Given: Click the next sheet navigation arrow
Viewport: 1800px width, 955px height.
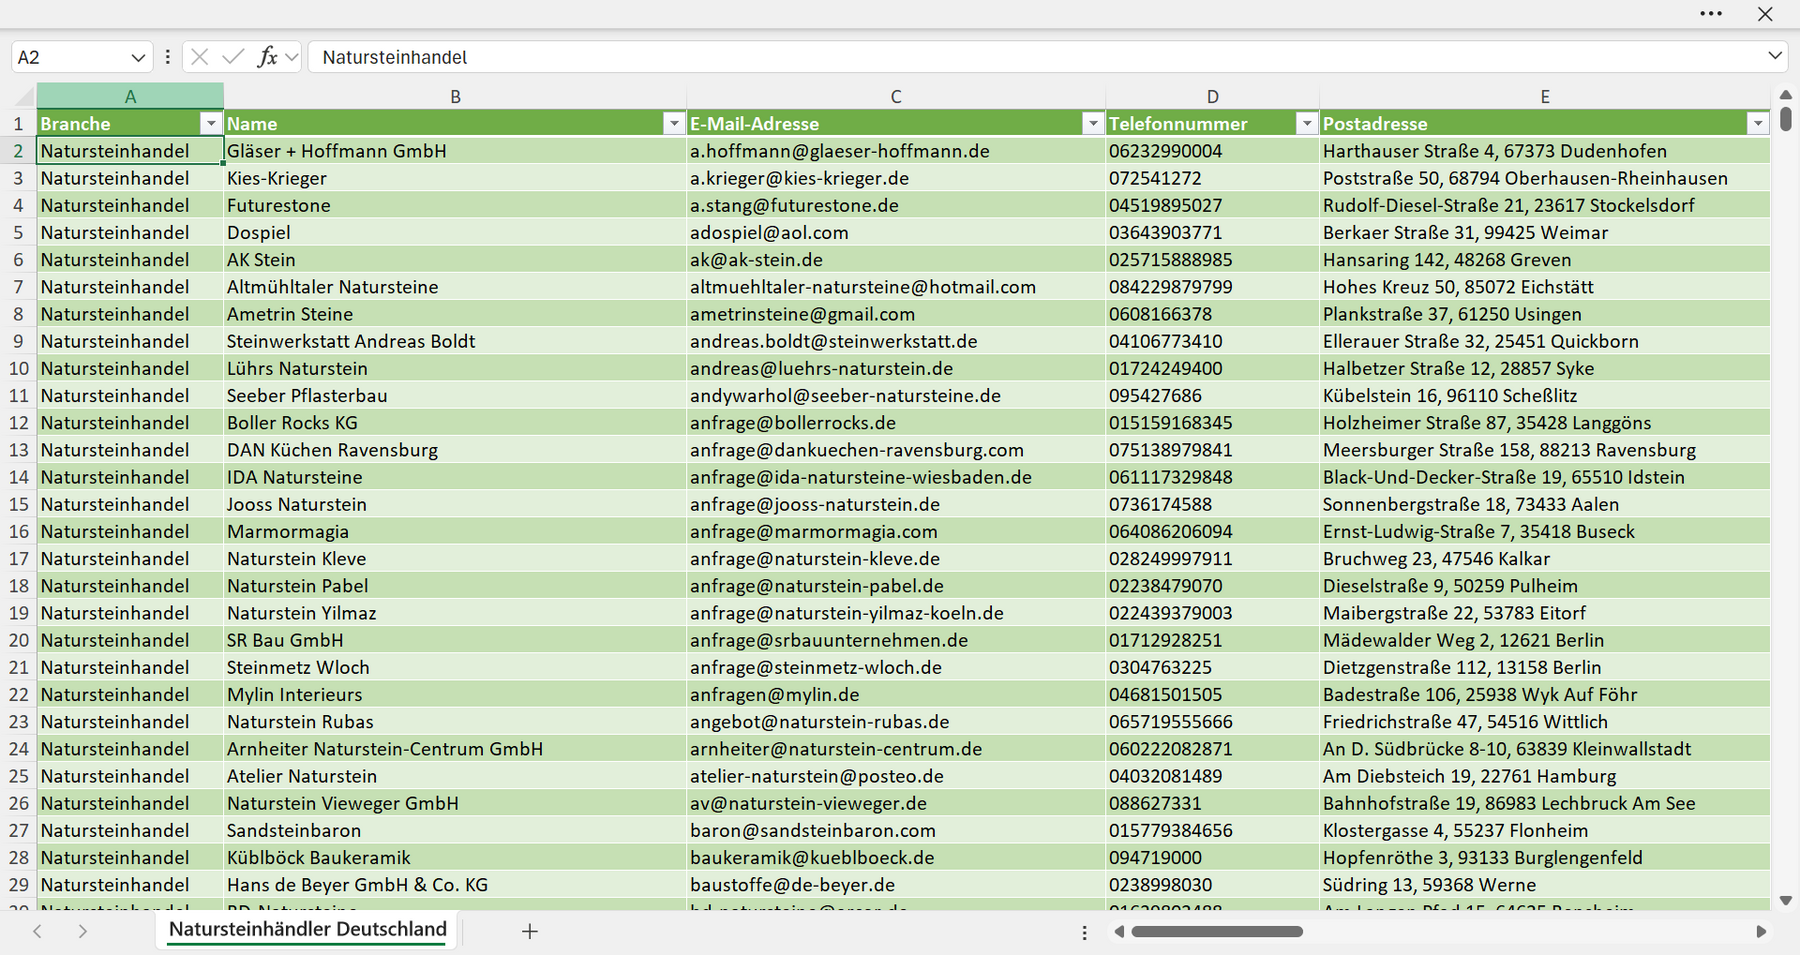Looking at the screenshot, I should (x=83, y=931).
